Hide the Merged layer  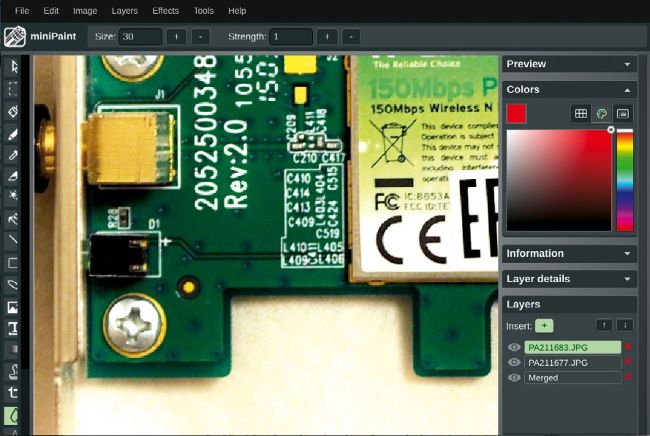point(514,377)
